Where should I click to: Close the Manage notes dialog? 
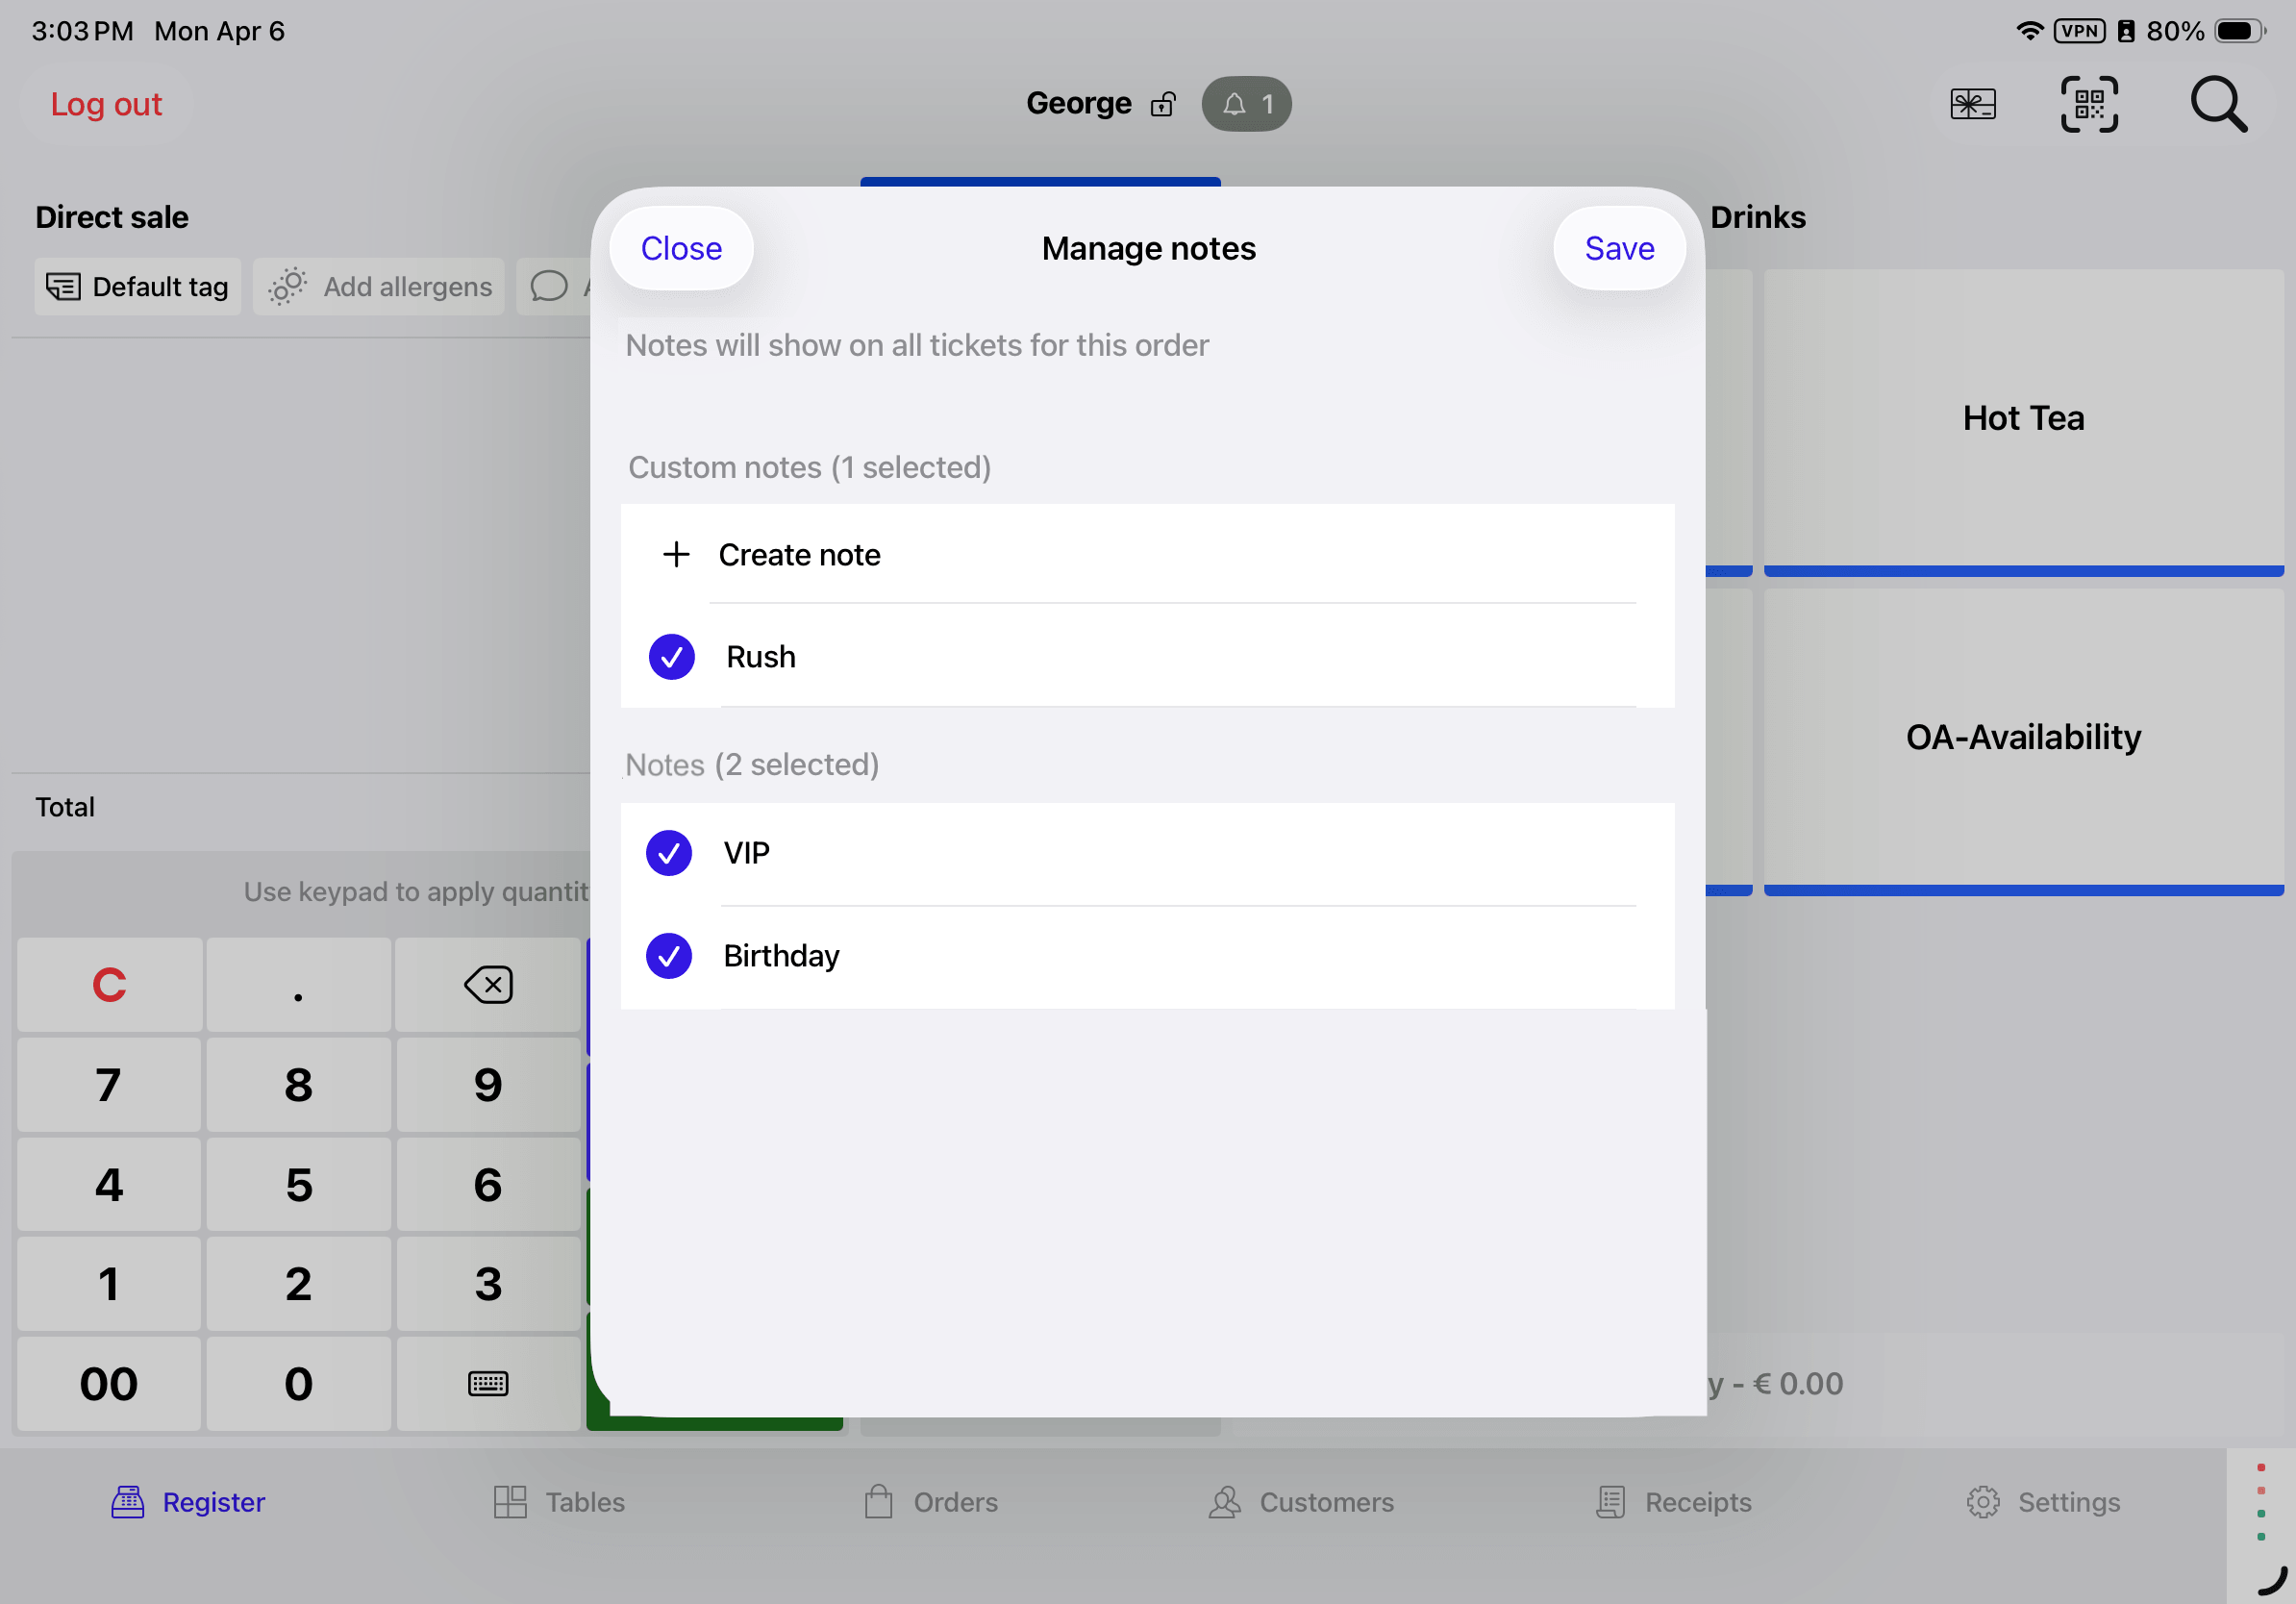(681, 248)
